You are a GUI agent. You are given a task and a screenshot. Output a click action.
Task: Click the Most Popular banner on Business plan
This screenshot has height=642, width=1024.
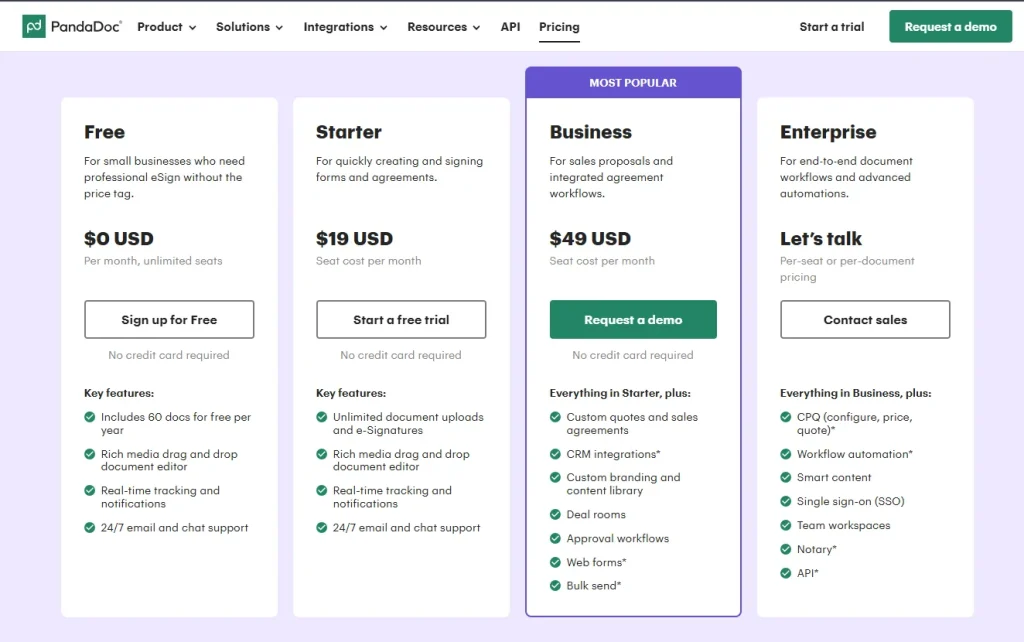click(633, 83)
